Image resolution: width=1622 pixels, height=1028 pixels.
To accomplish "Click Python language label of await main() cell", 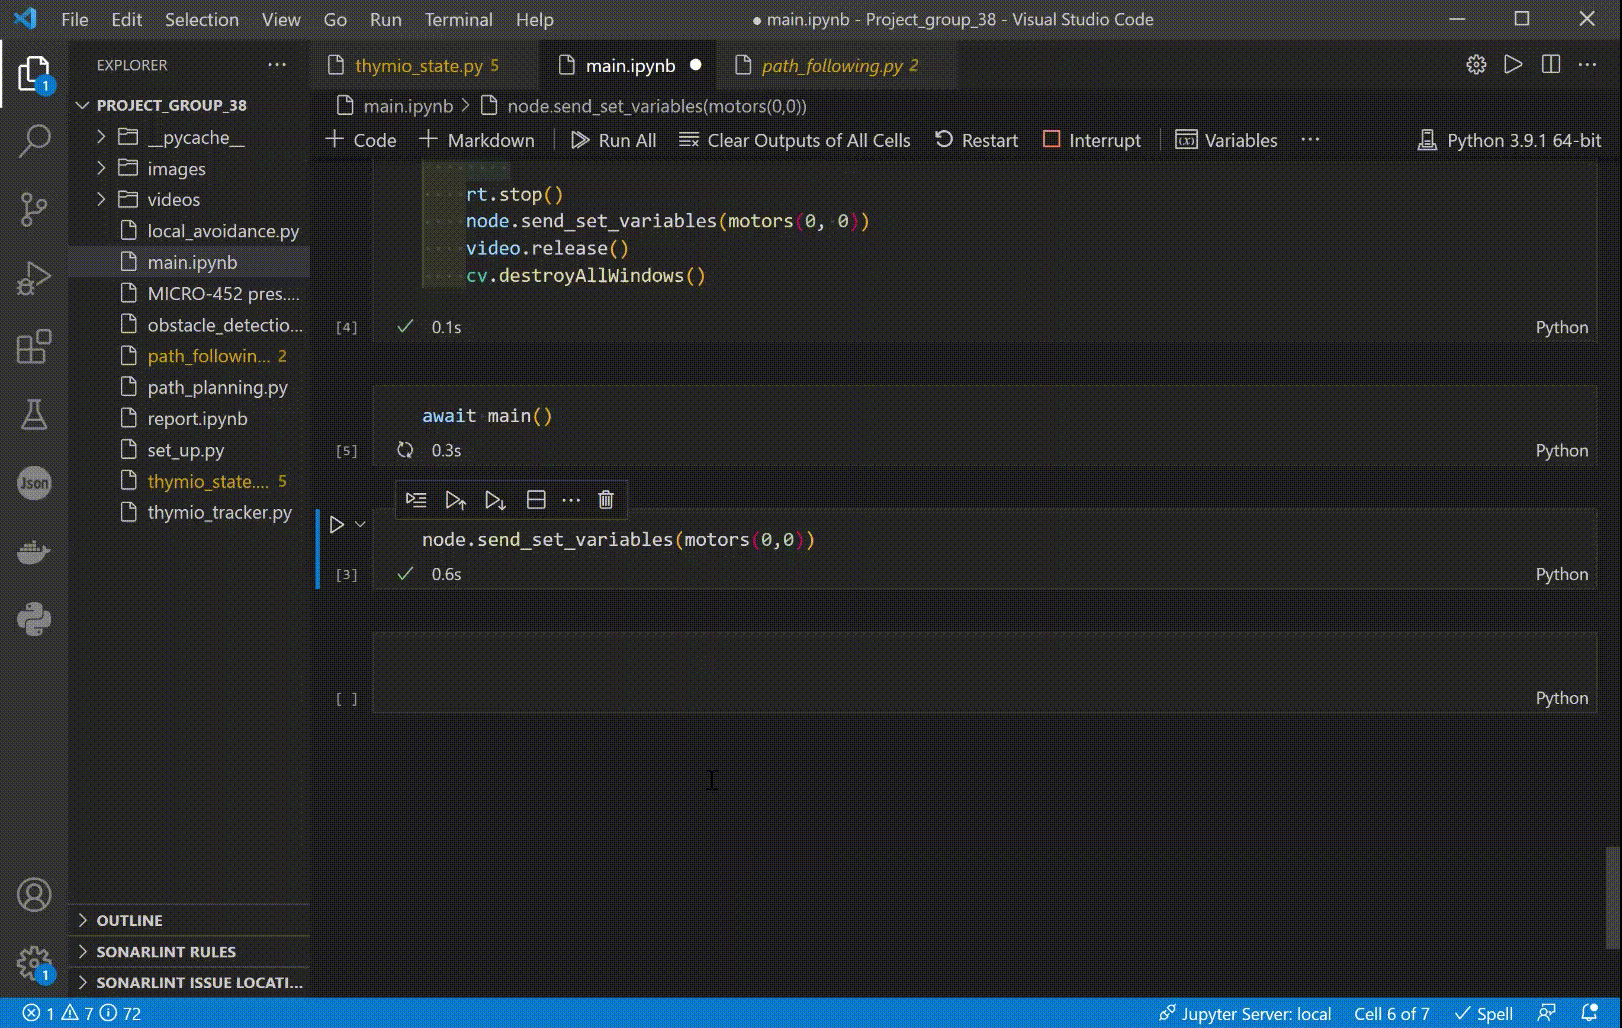I will tap(1561, 450).
